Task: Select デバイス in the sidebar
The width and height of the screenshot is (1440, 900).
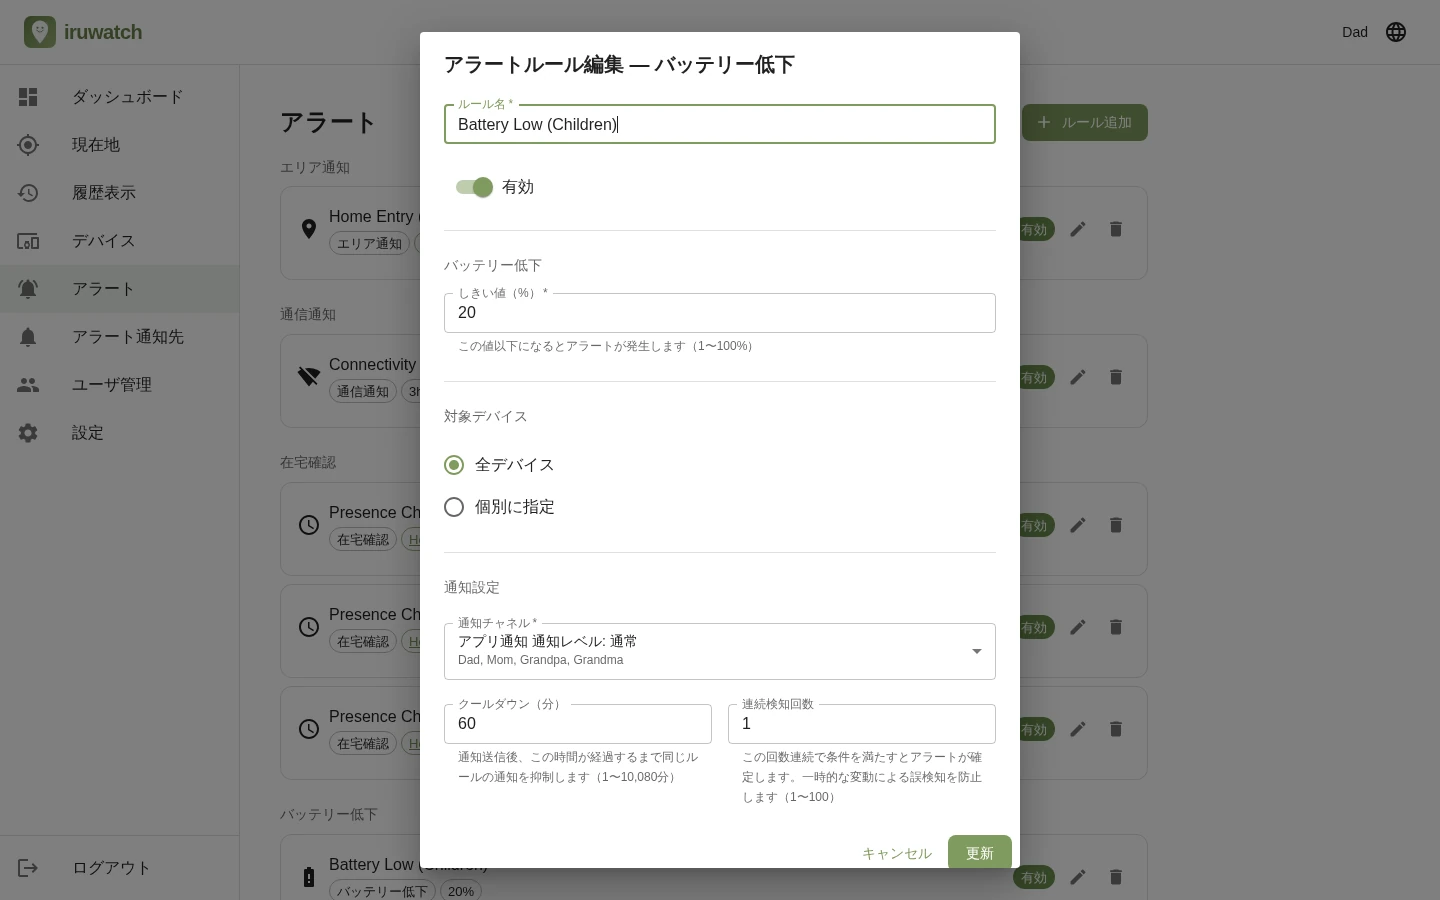Action: click(x=120, y=241)
